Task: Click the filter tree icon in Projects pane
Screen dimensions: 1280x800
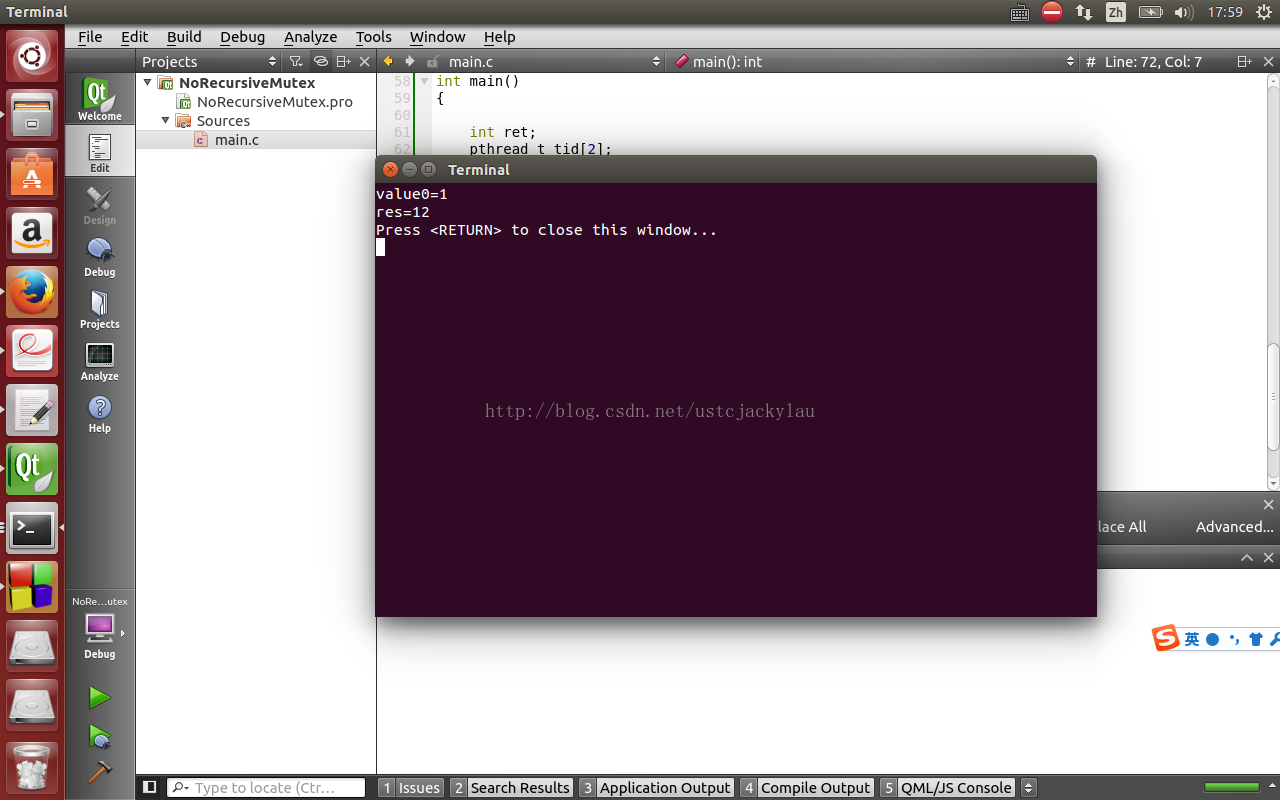Action: tap(296, 62)
